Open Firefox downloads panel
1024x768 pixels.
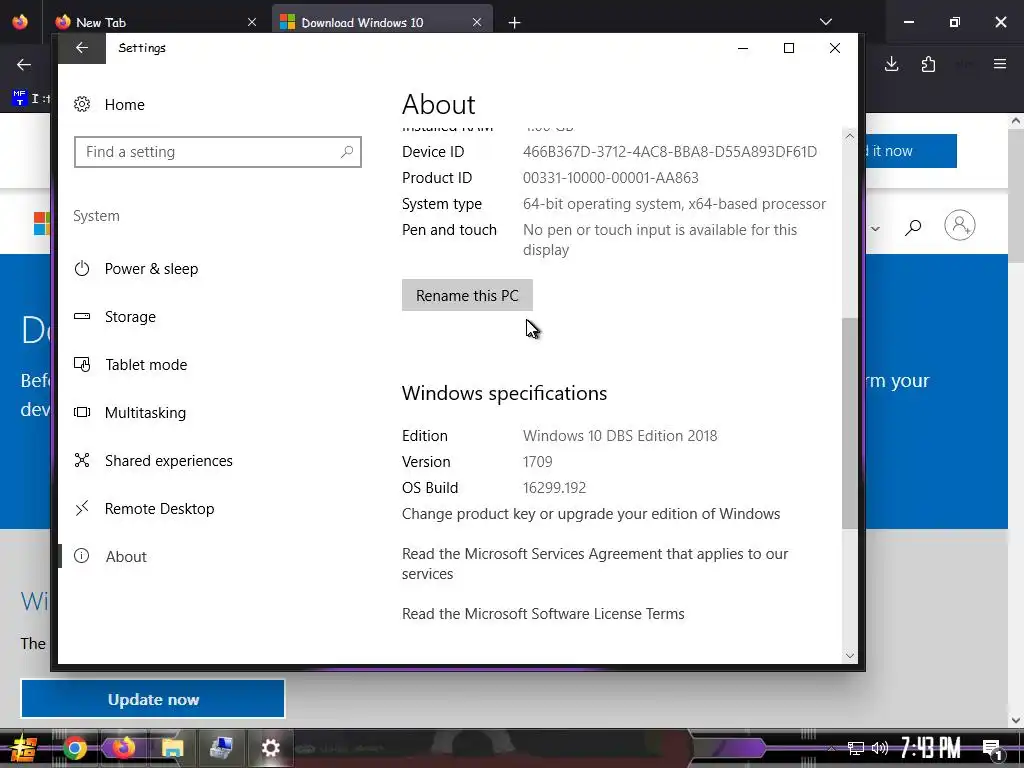click(x=891, y=64)
